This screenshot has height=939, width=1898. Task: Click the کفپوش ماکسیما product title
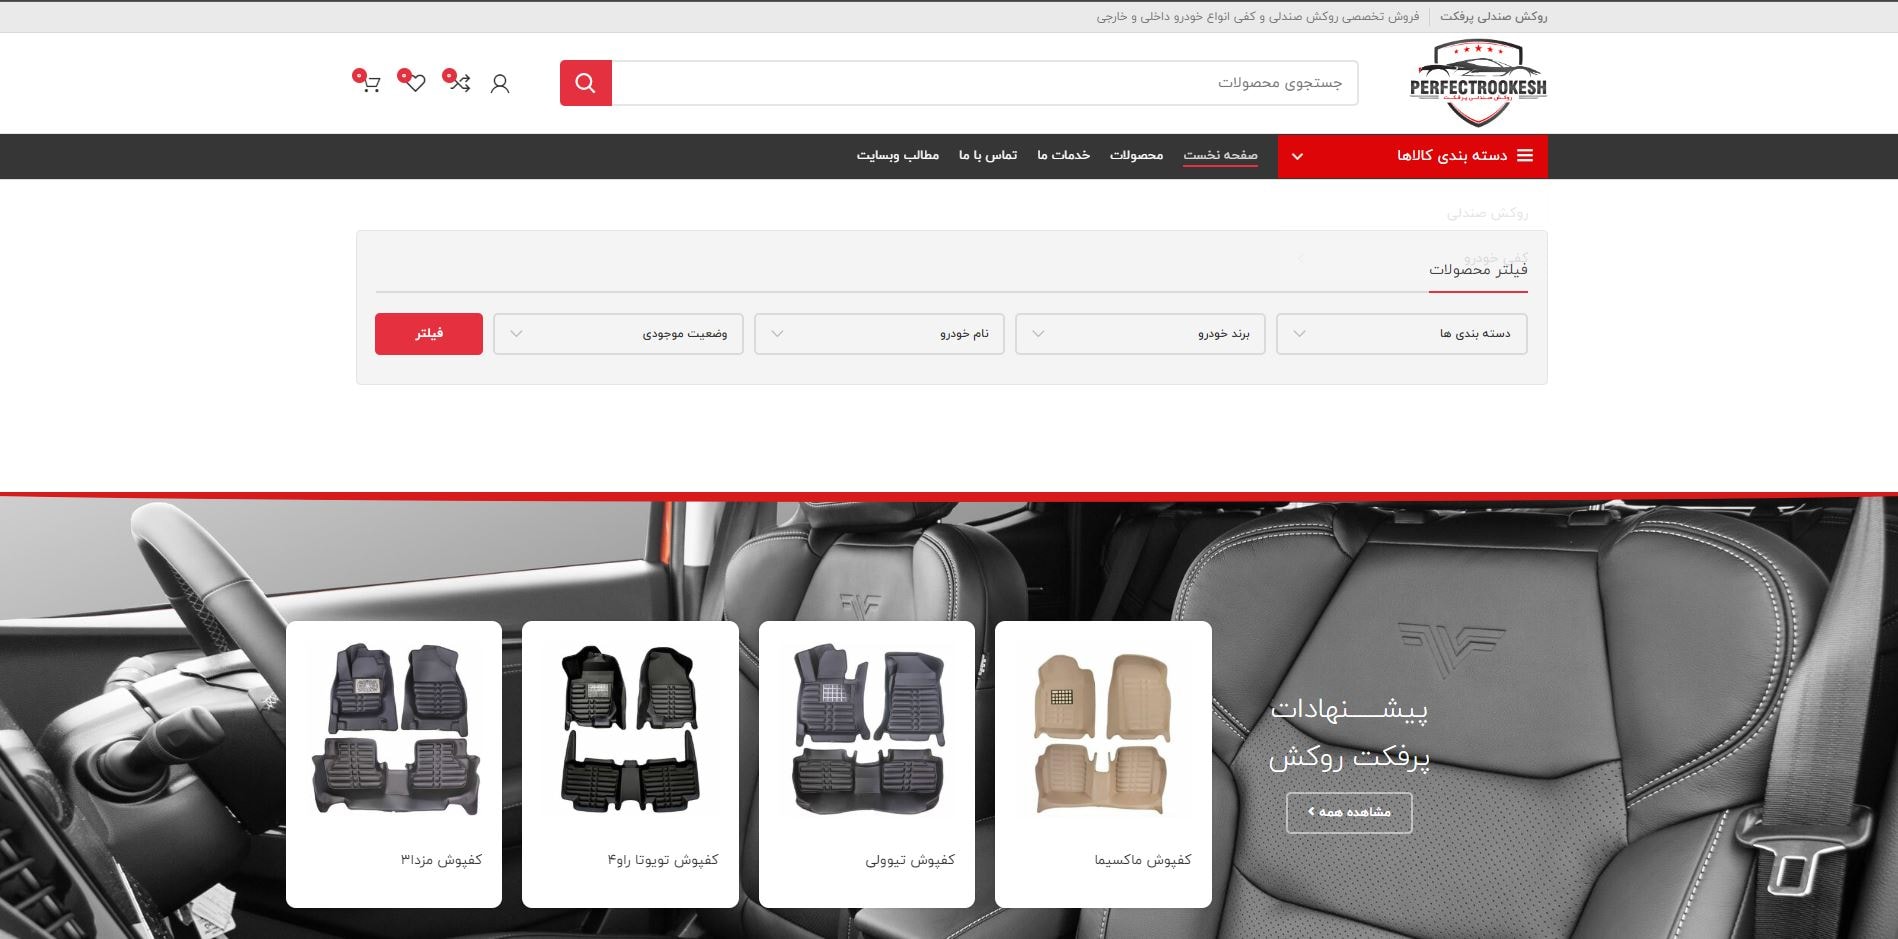[1142, 860]
